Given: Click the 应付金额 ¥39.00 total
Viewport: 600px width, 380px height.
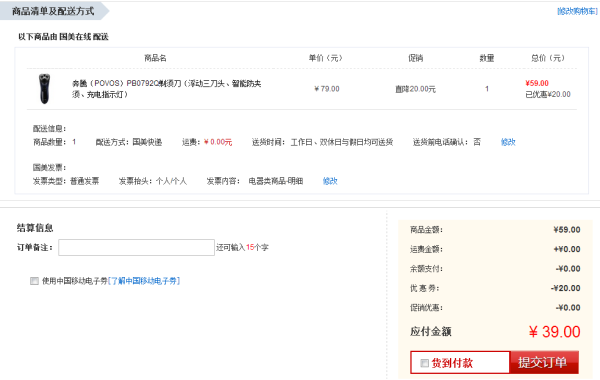Looking at the screenshot, I should coord(554,332).
